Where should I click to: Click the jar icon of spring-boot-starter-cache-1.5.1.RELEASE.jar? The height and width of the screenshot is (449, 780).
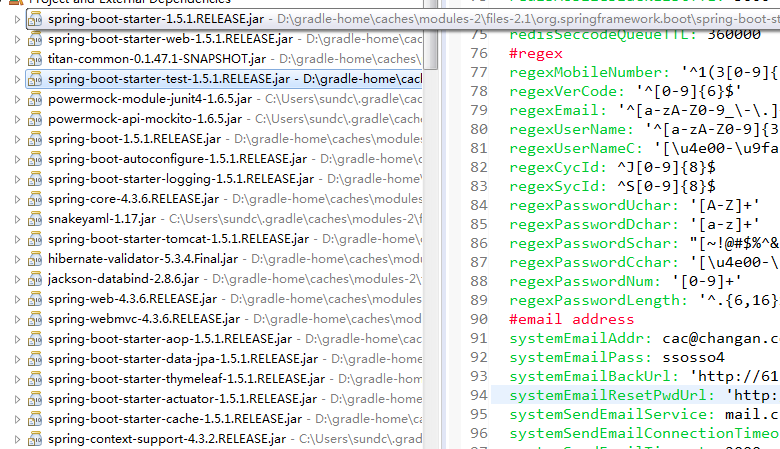tap(35, 419)
